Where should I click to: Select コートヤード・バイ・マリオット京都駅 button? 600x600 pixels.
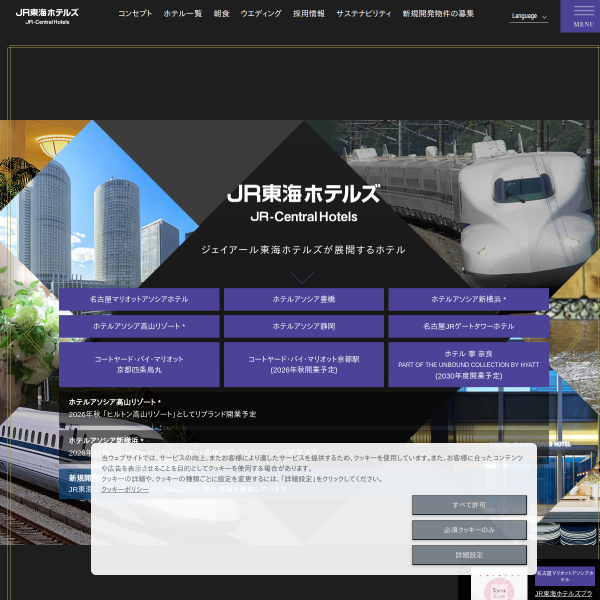click(x=304, y=364)
